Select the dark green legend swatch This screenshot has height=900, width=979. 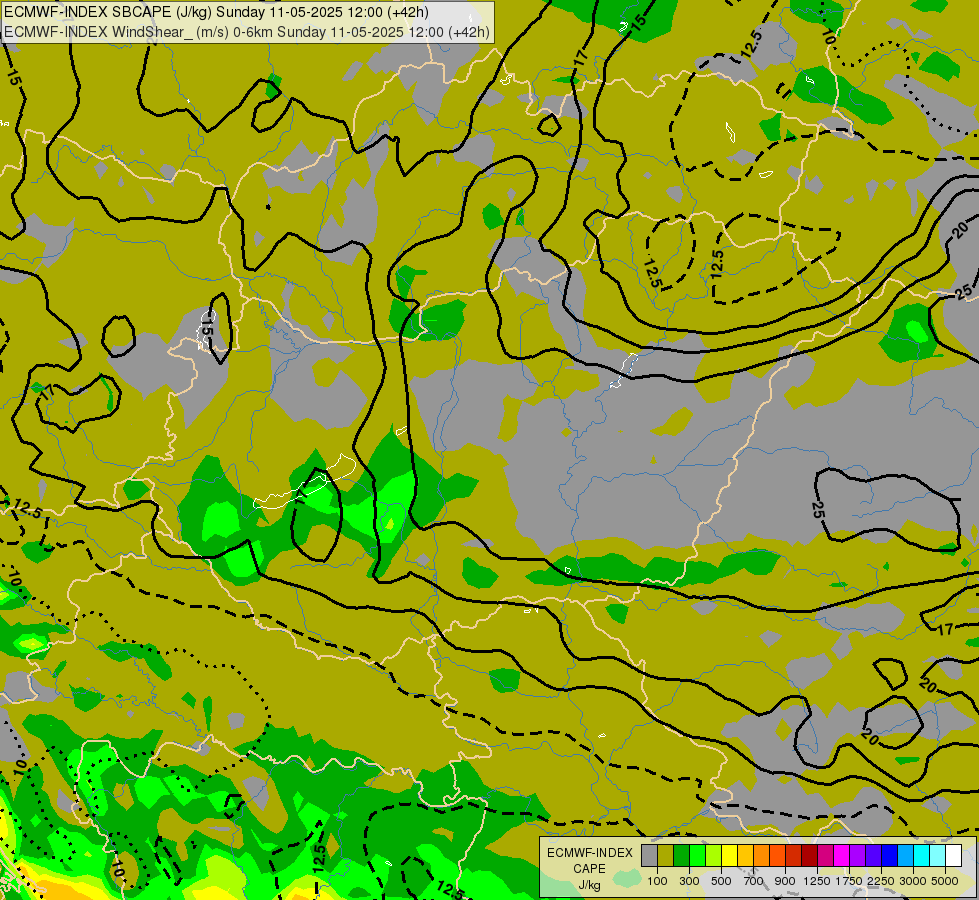point(682,856)
